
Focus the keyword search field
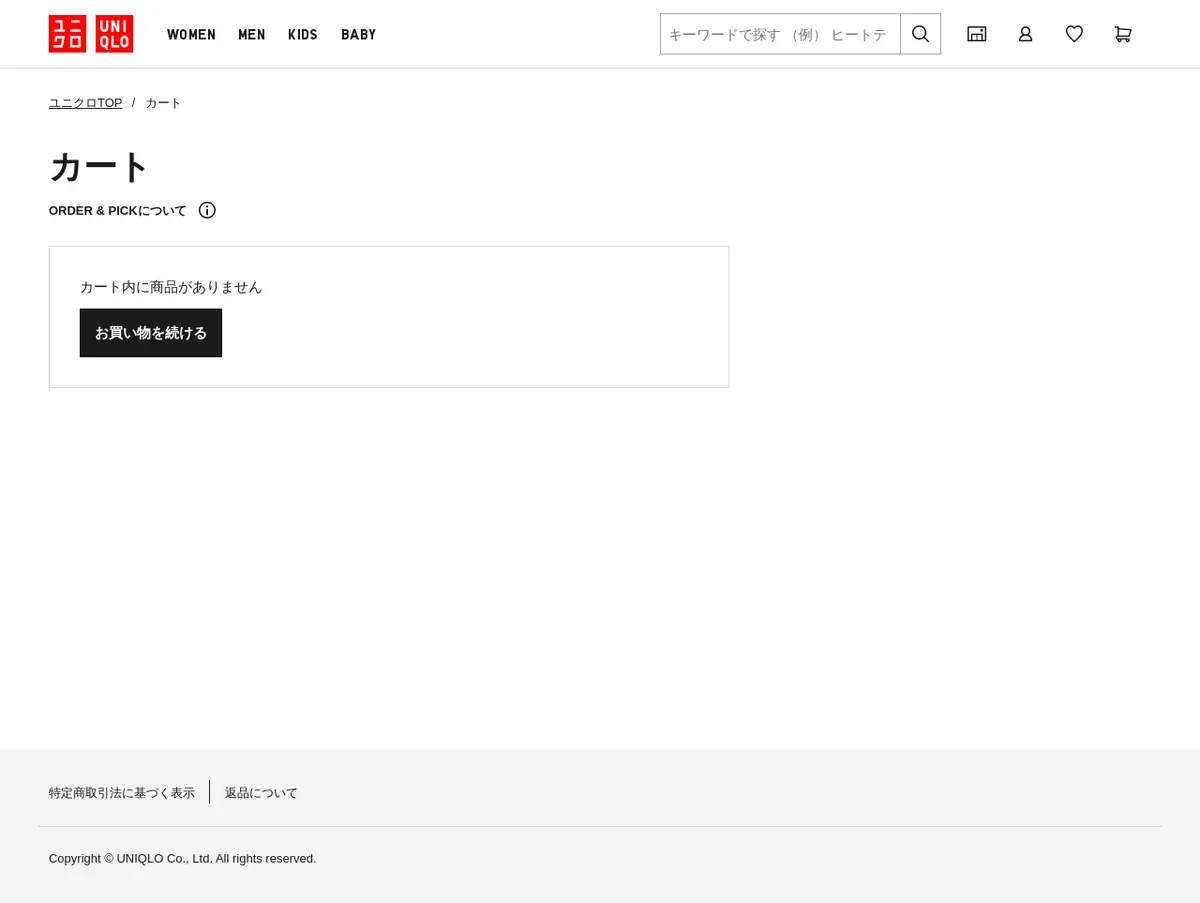tap(780, 34)
